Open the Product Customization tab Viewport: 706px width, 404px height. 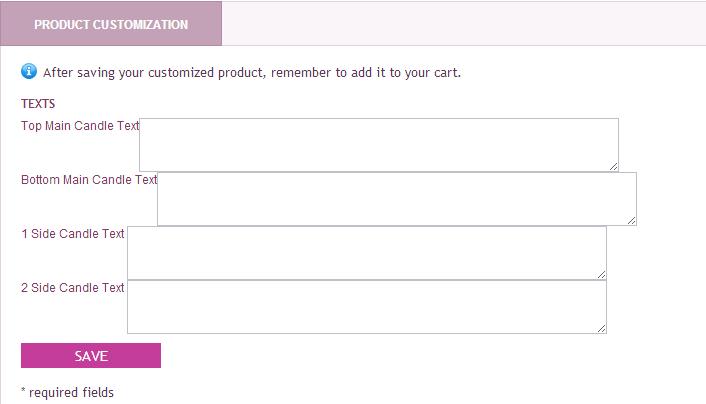tap(111, 24)
